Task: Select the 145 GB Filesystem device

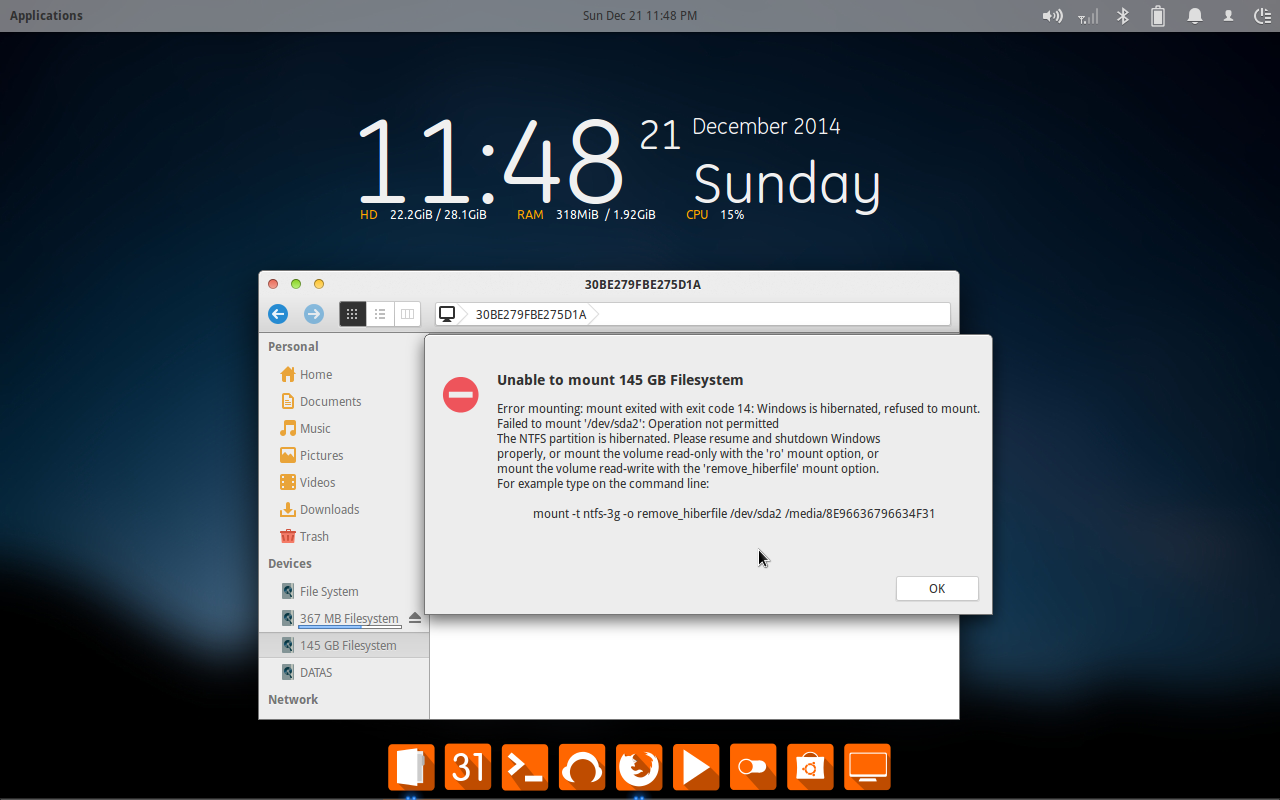Action: [344, 645]
